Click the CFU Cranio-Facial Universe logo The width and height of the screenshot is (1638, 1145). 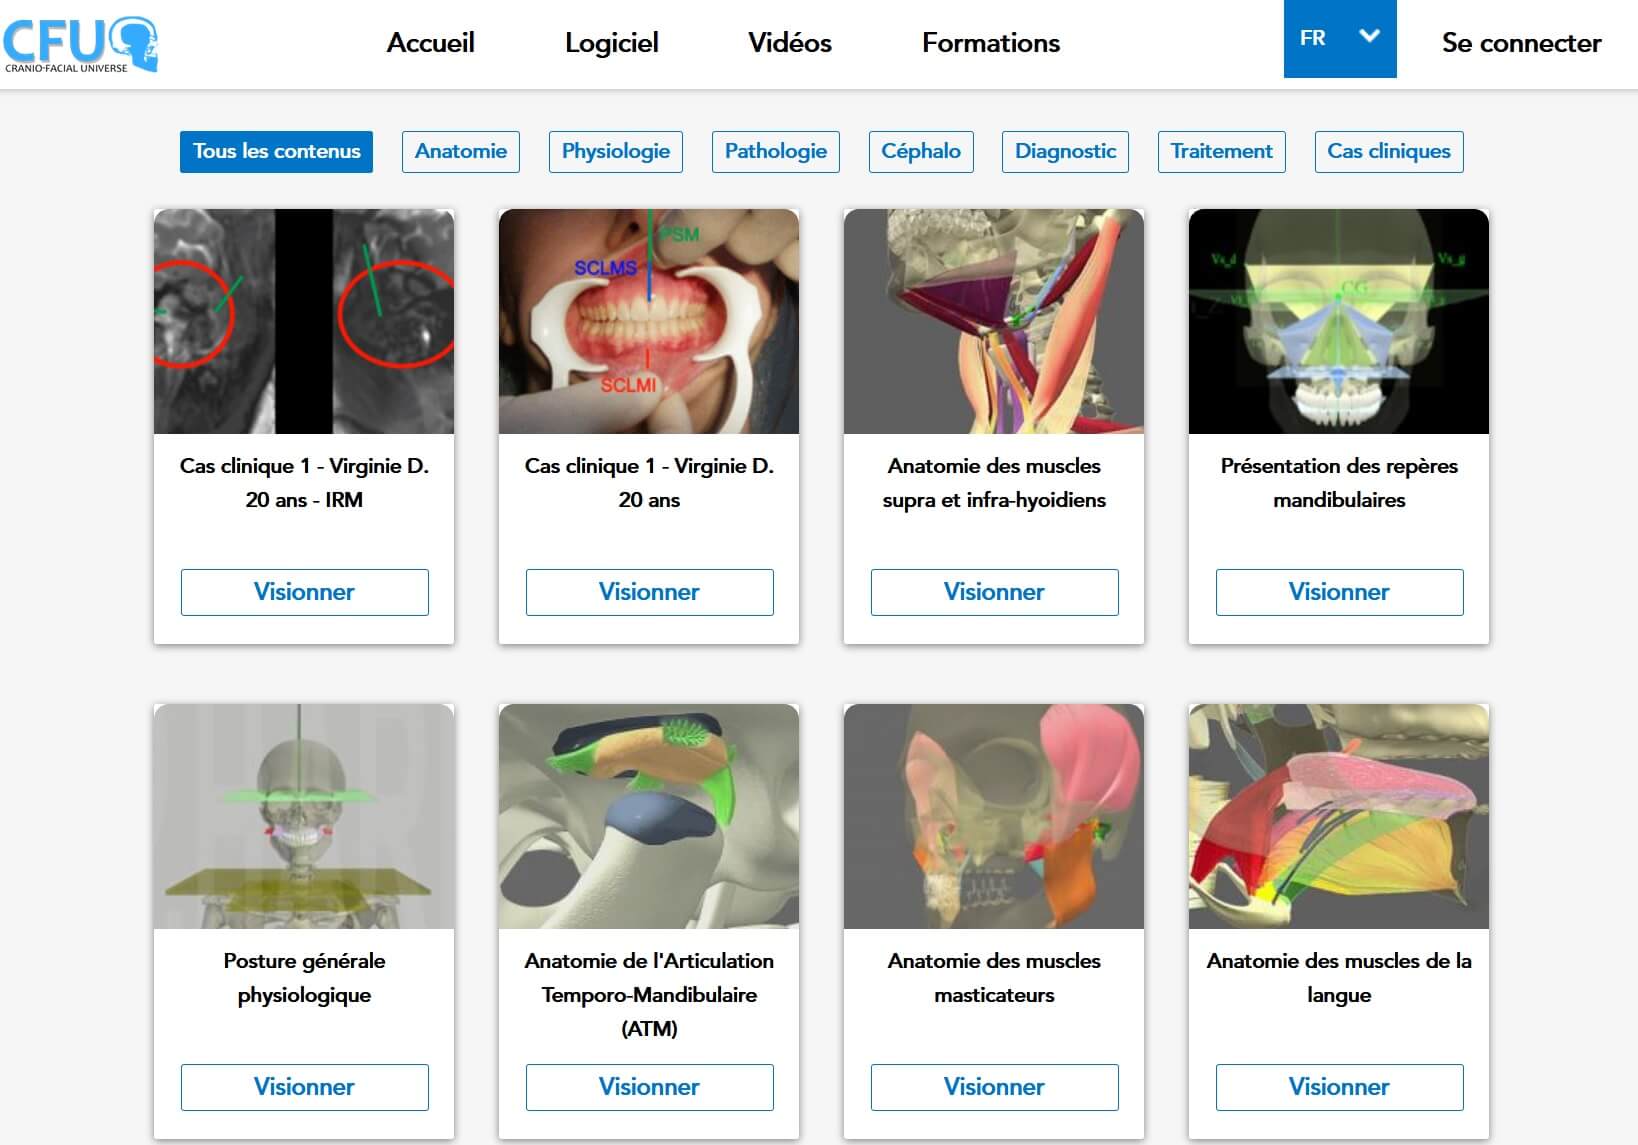point(80,44)
